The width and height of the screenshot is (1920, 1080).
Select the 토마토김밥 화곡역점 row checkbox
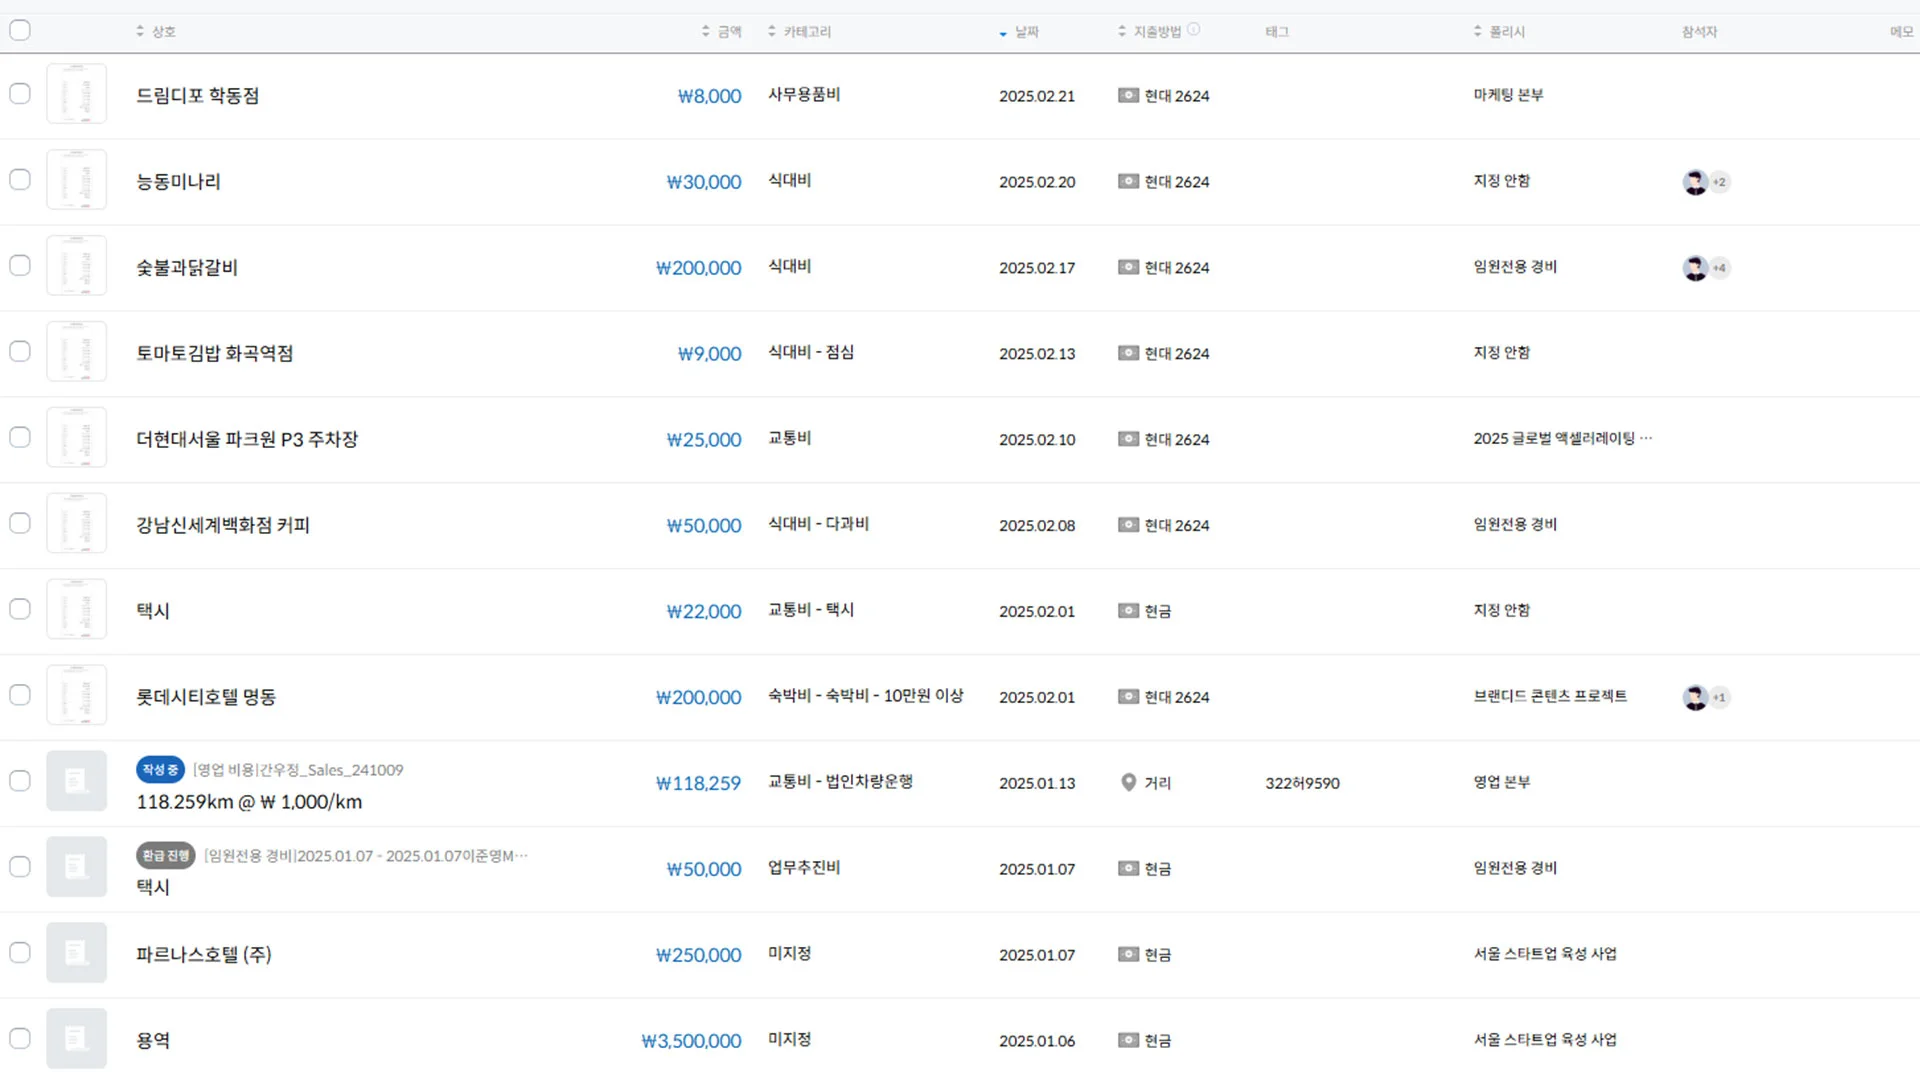(20, 352)
